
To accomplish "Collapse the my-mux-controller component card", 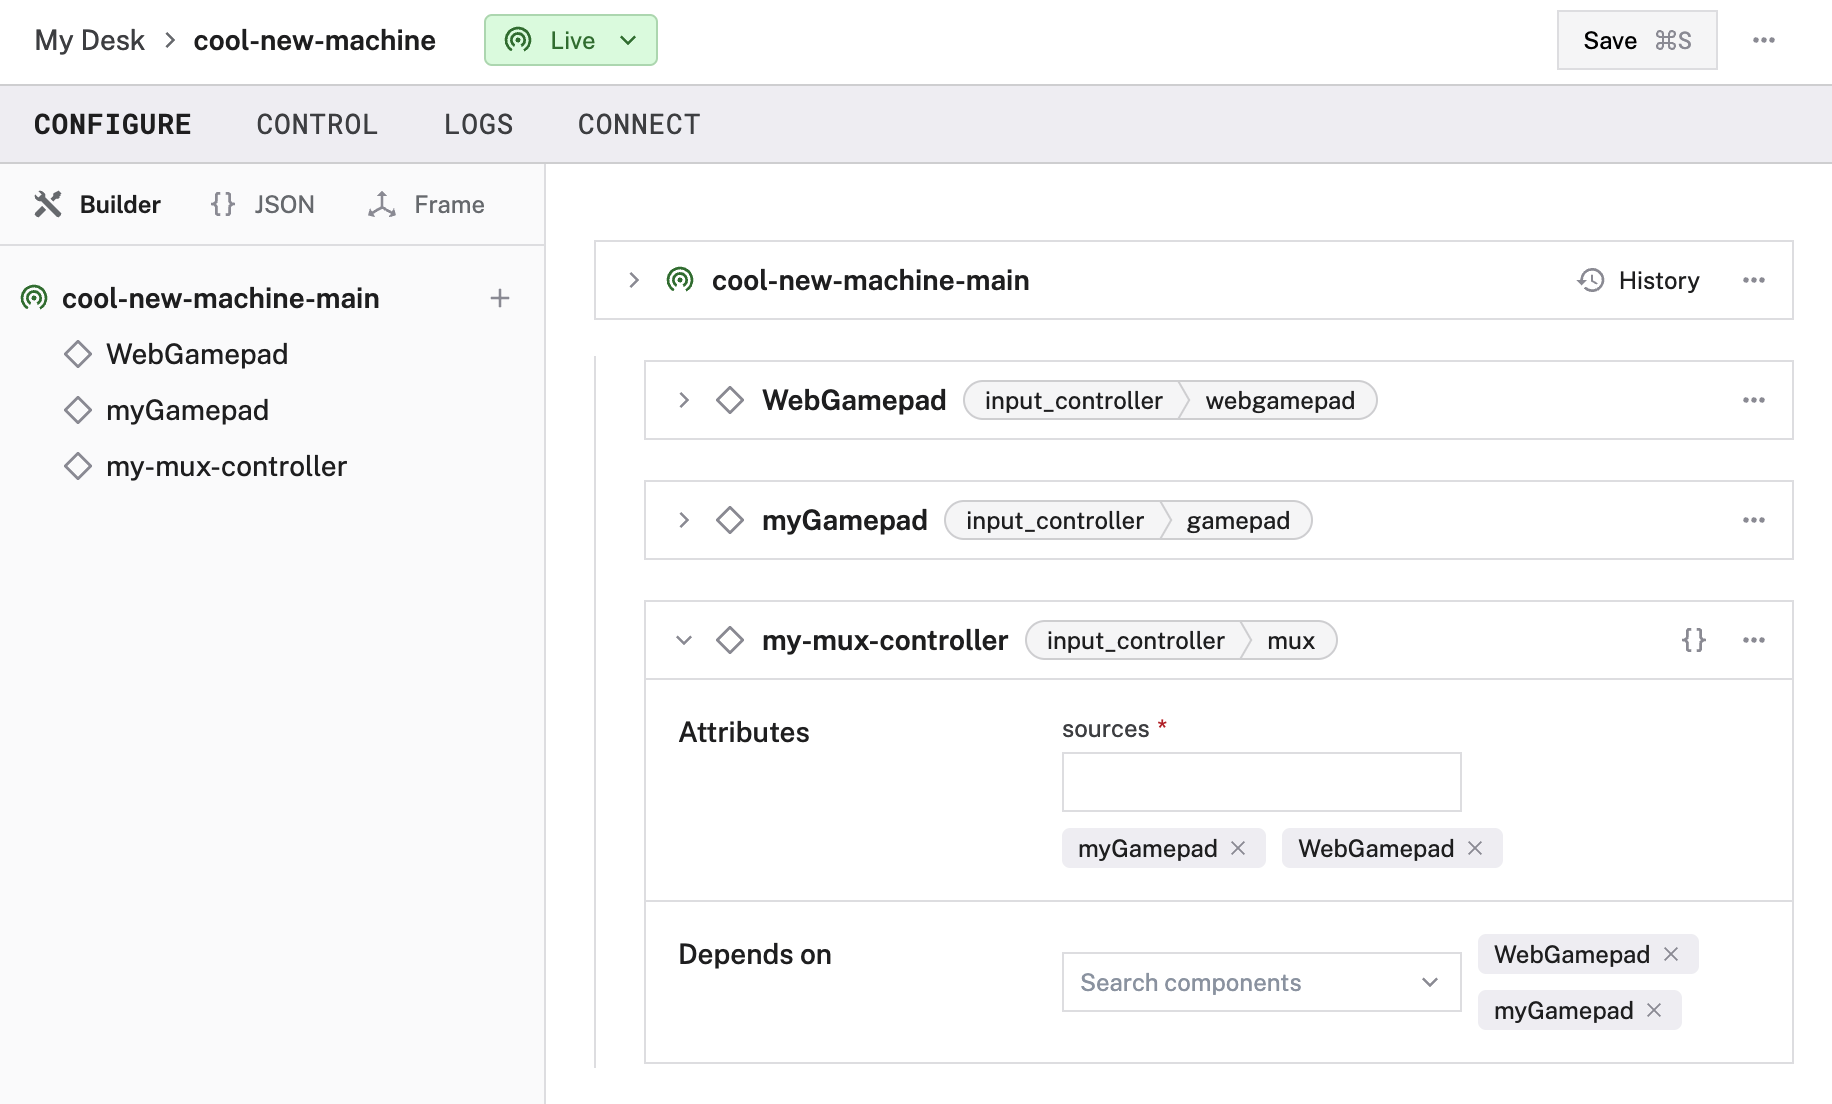I will tap(684, 640).
